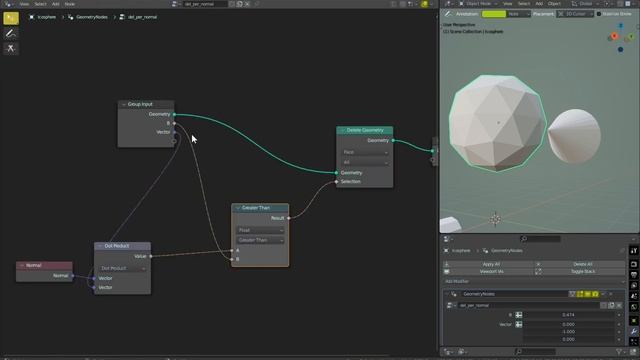
Task: Open node editor View menu
Action: point(24,4)
